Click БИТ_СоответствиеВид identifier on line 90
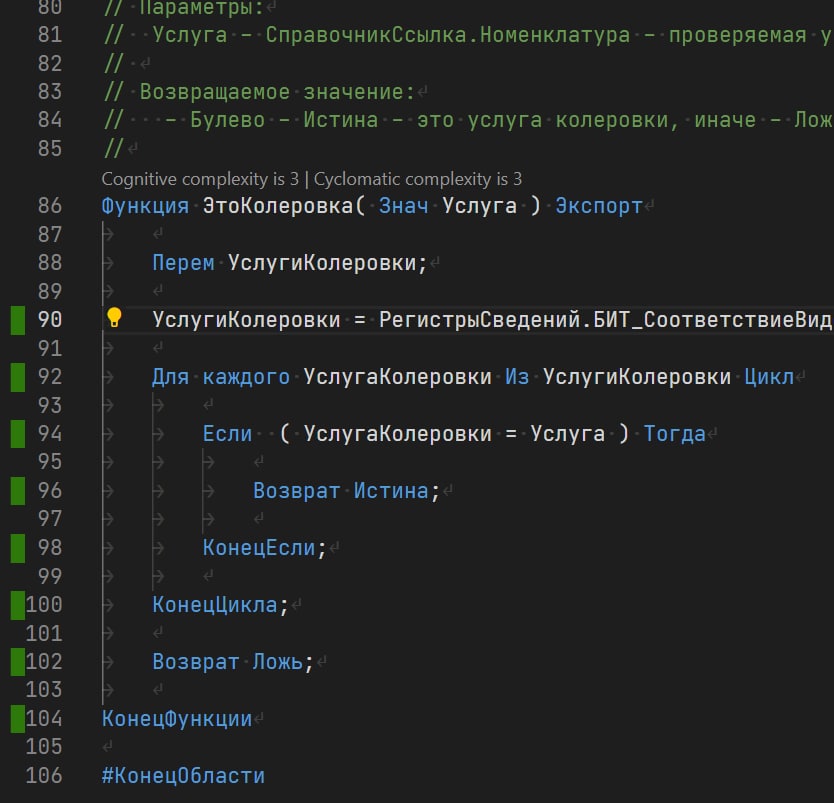The width and height of the screenshot is (834, 803). 713,320
